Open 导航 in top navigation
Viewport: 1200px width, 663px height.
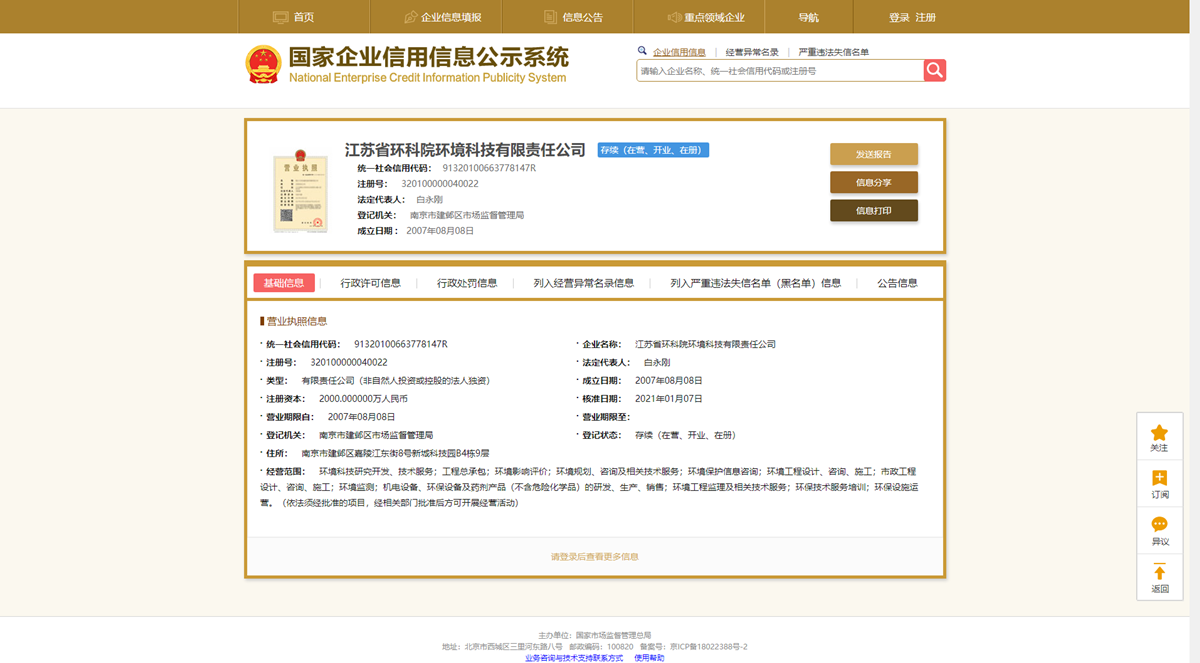point(808,17)
